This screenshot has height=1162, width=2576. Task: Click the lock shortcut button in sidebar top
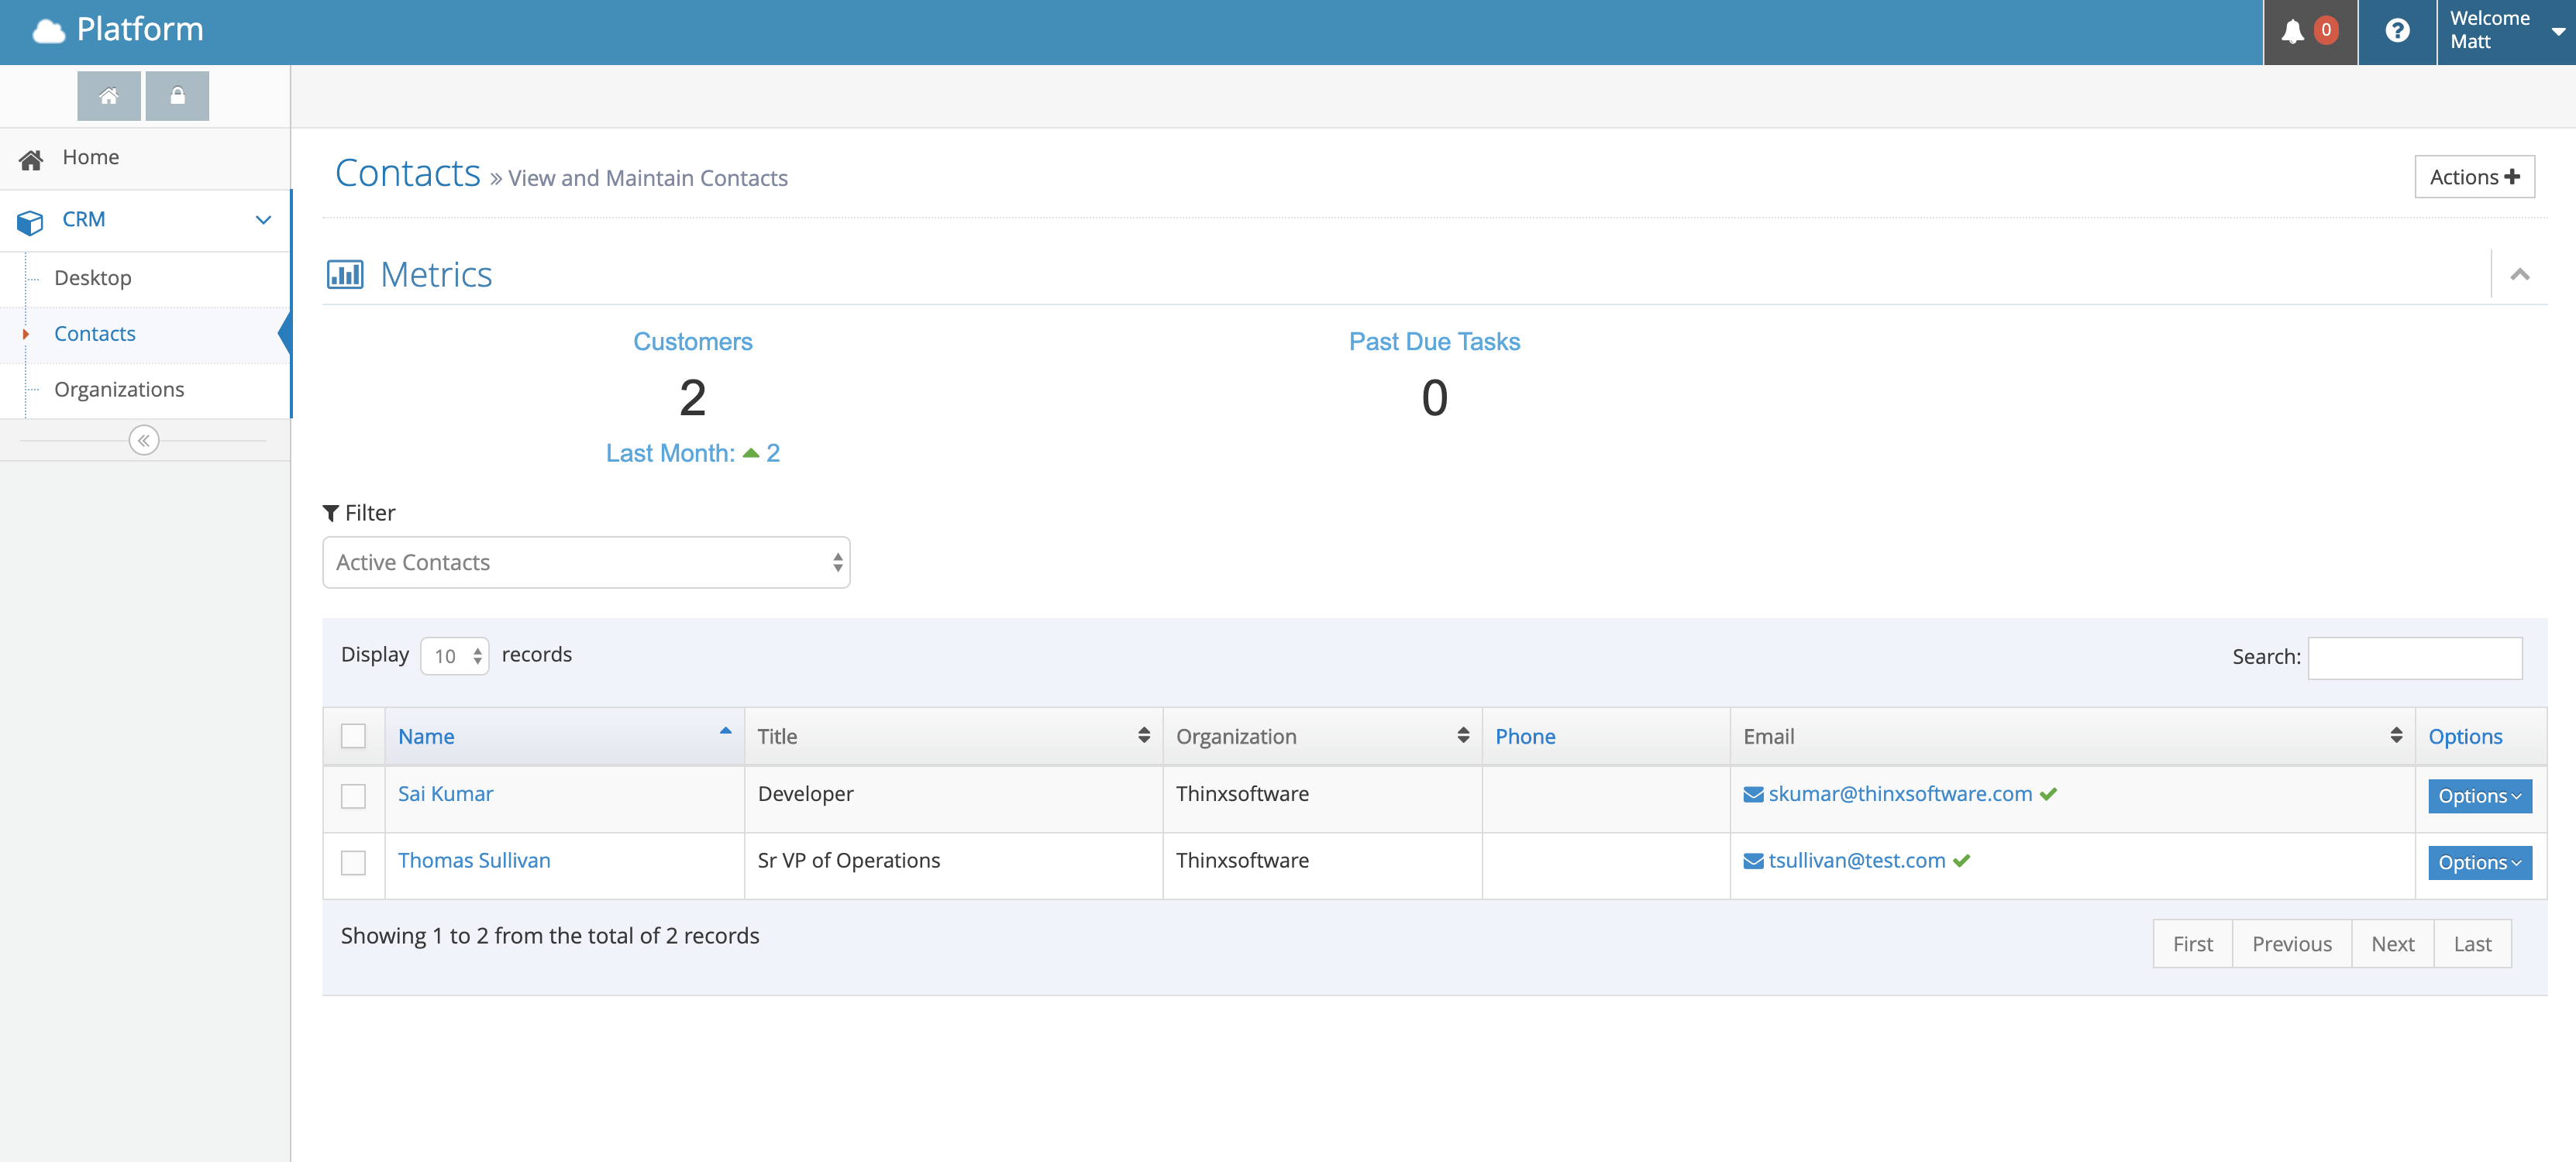point(177,96)
